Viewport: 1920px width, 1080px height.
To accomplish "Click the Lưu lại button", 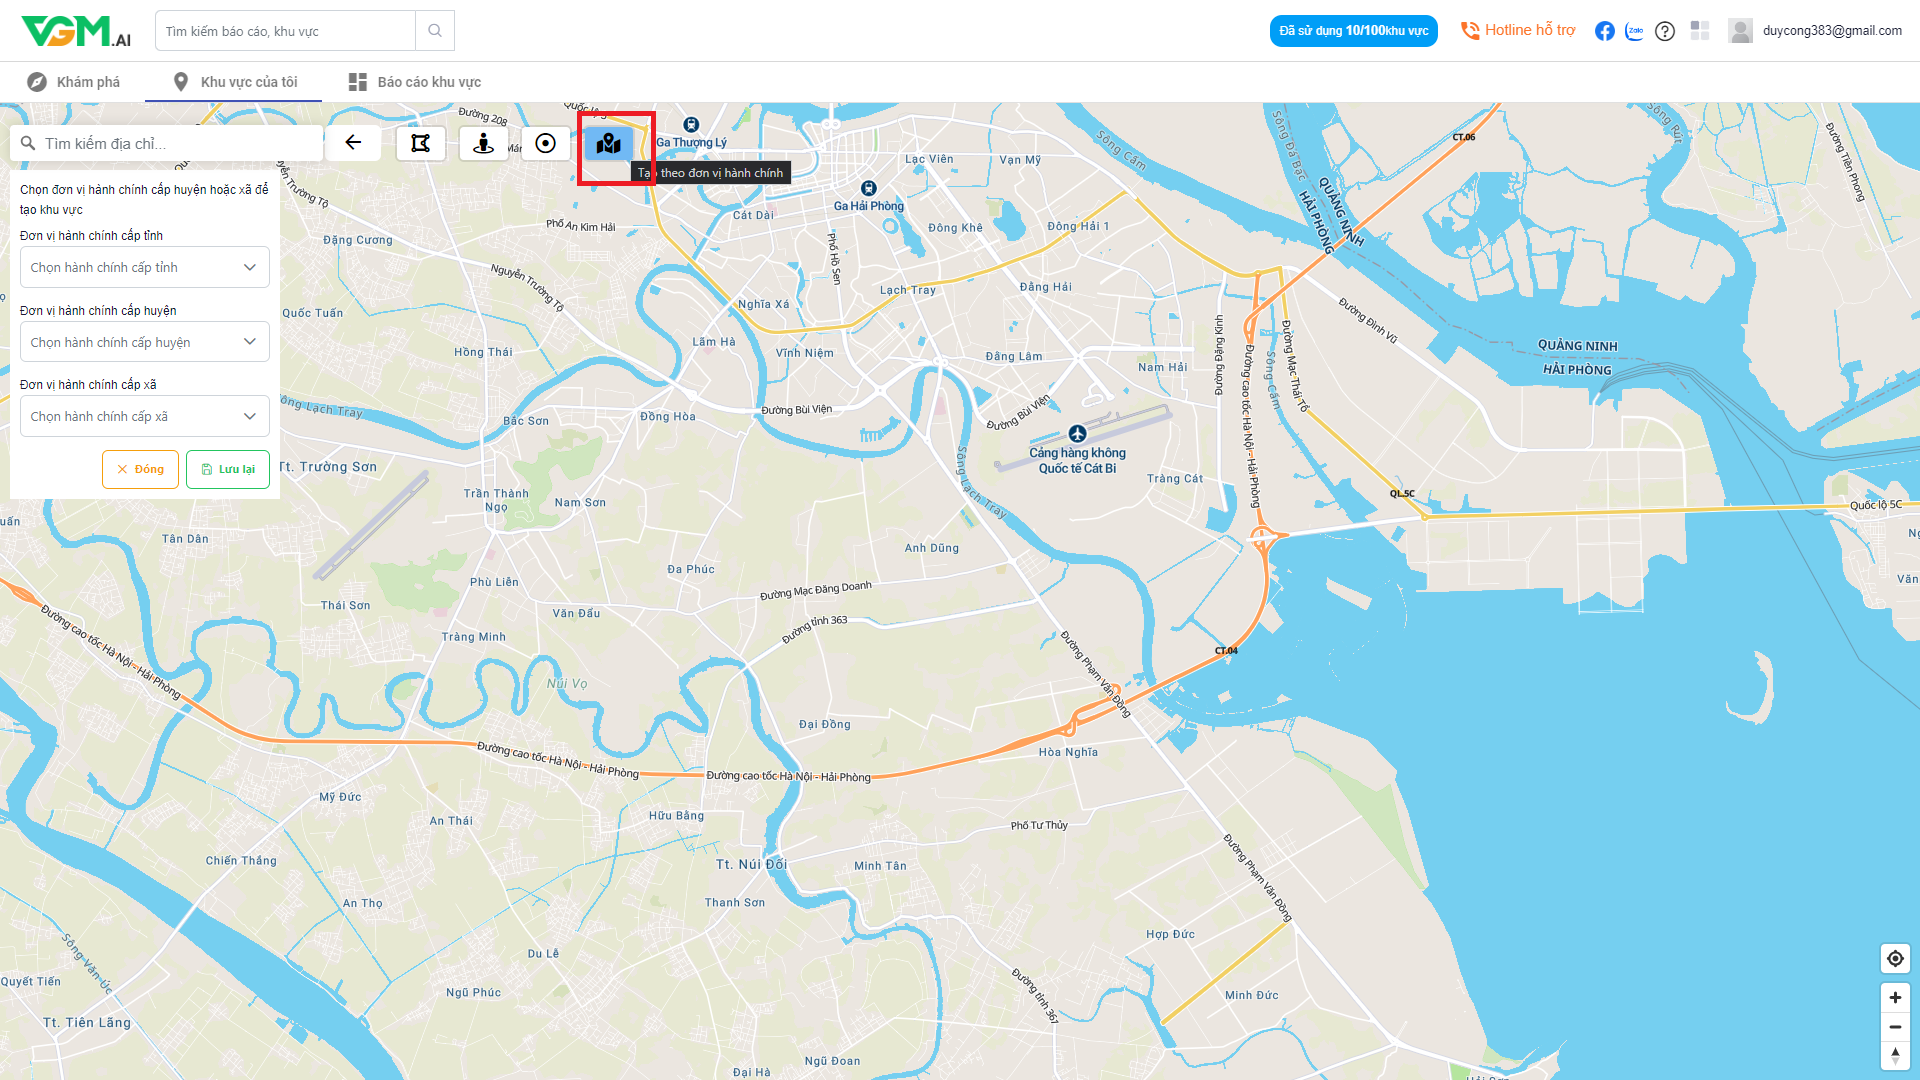I will point(228,469).
